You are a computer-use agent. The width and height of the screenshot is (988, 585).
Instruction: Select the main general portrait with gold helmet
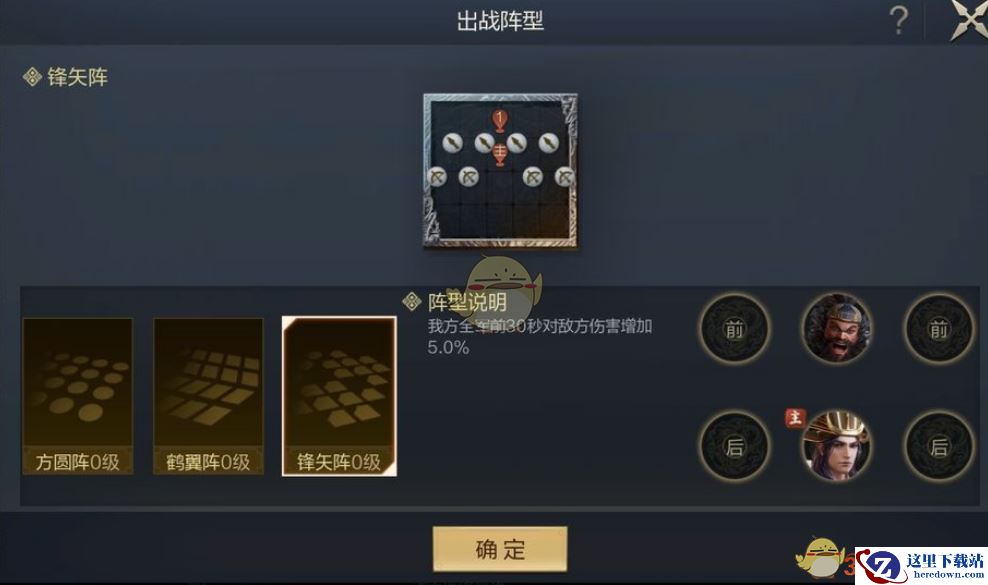point(836,445)
